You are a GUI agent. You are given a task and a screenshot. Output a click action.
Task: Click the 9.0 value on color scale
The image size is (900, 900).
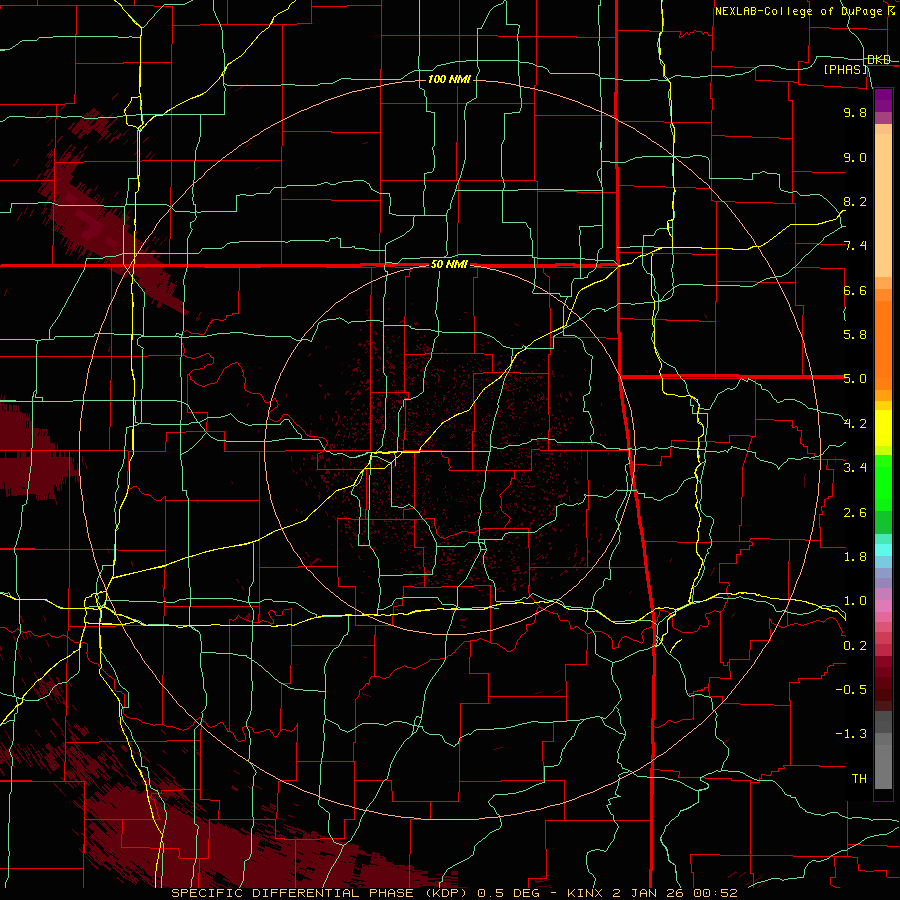pos(855,158)
